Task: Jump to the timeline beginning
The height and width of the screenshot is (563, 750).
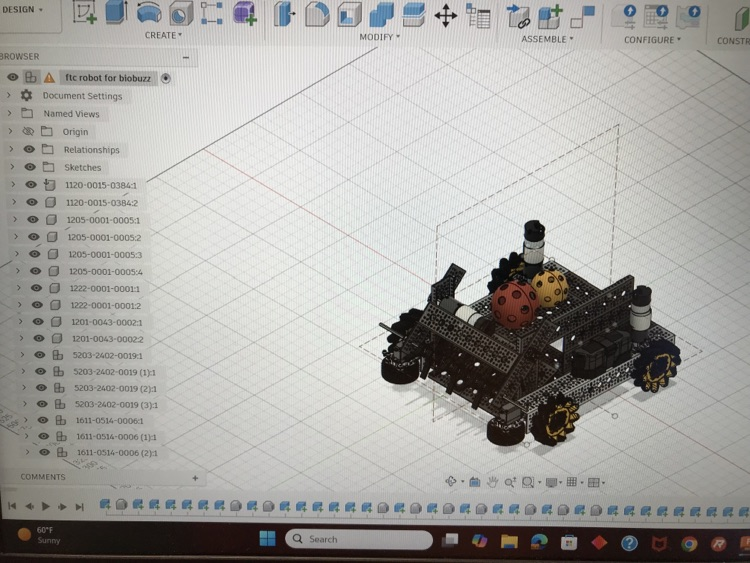Action: click(12, 506)
